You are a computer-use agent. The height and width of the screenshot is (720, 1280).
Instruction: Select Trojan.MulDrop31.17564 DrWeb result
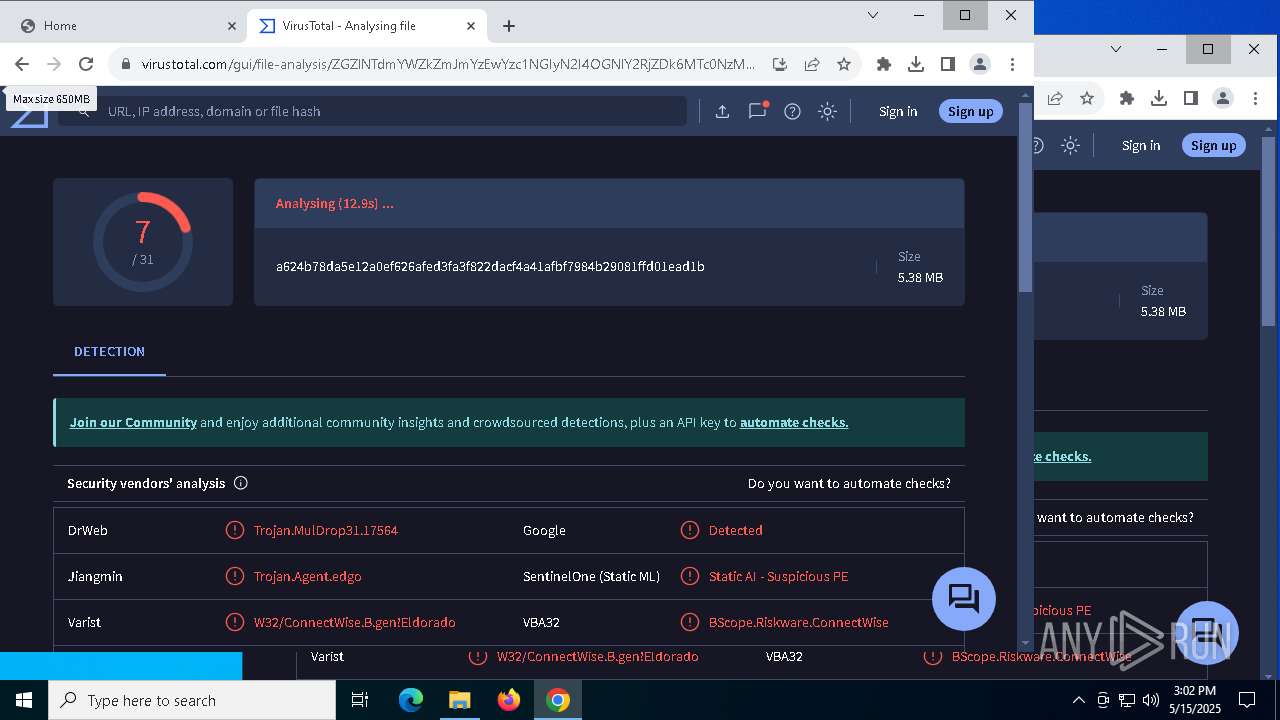pyautogui.click(x=326, y=530)
